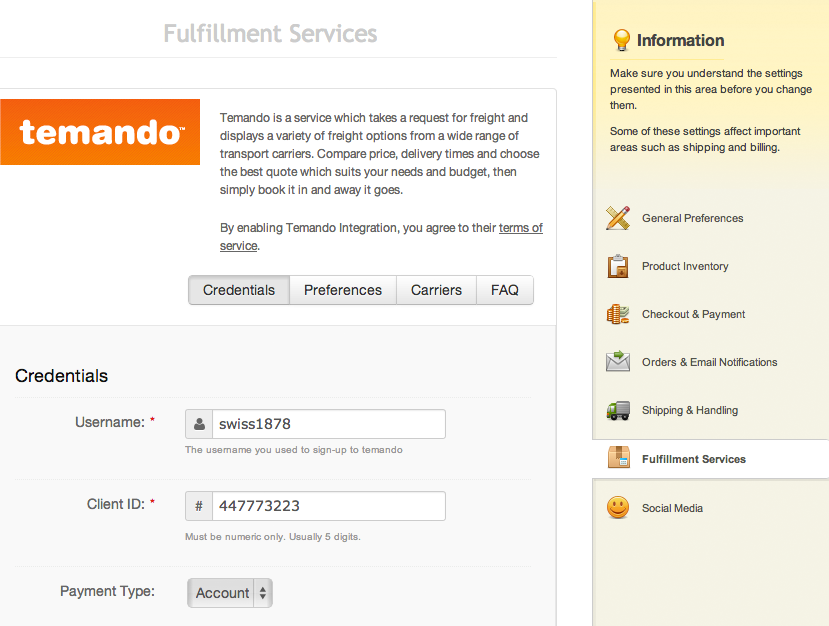This screenshot has width=829, height=626.
Task: Click the Fulfillment Services box icon
Action: pos(619,458)
